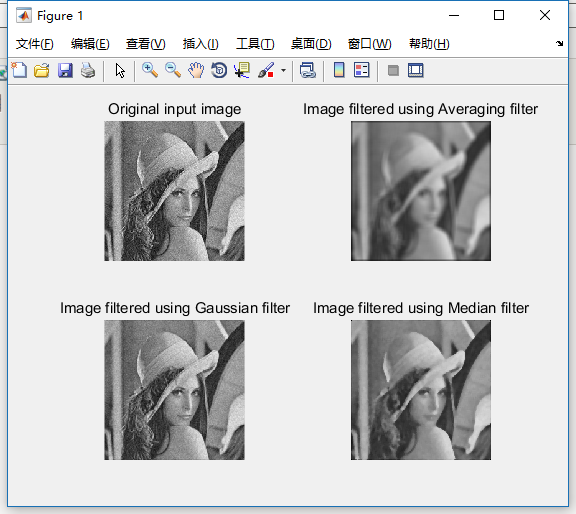Enable the Rotate 3D tool
This screenshot has width=576, height=514.
tap(219, 70)
